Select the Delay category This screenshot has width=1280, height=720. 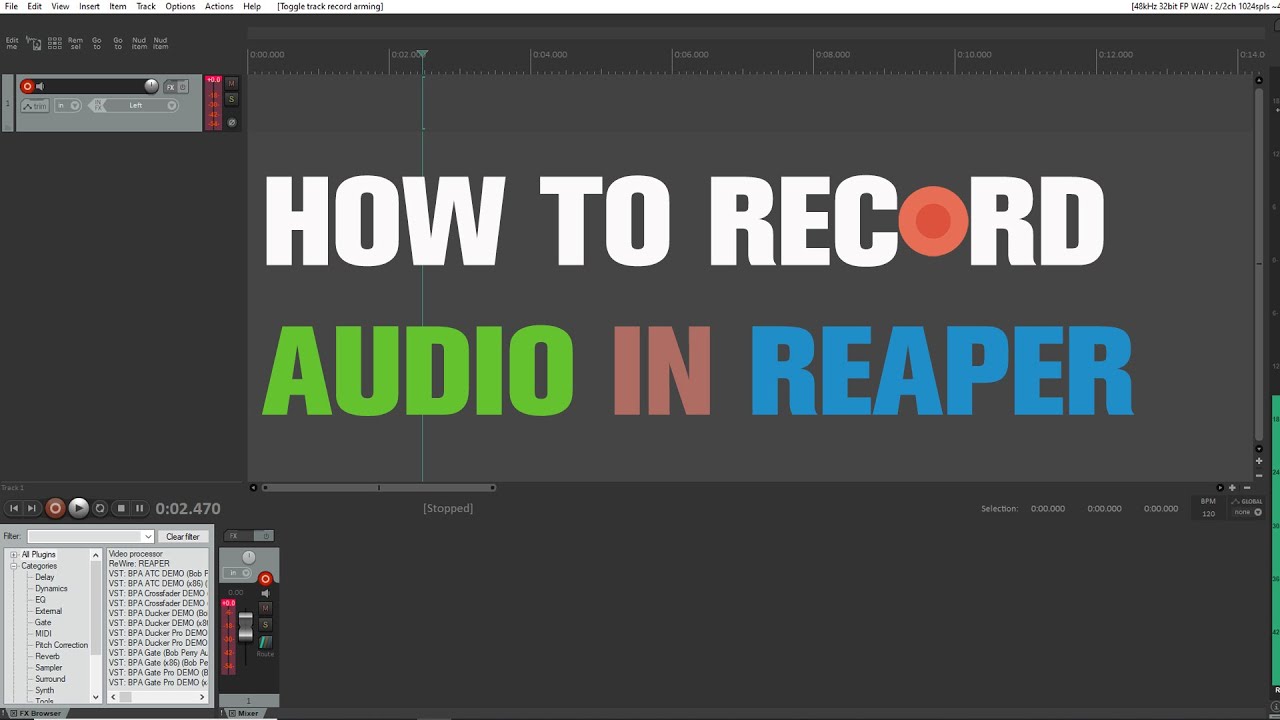point(45,578)
